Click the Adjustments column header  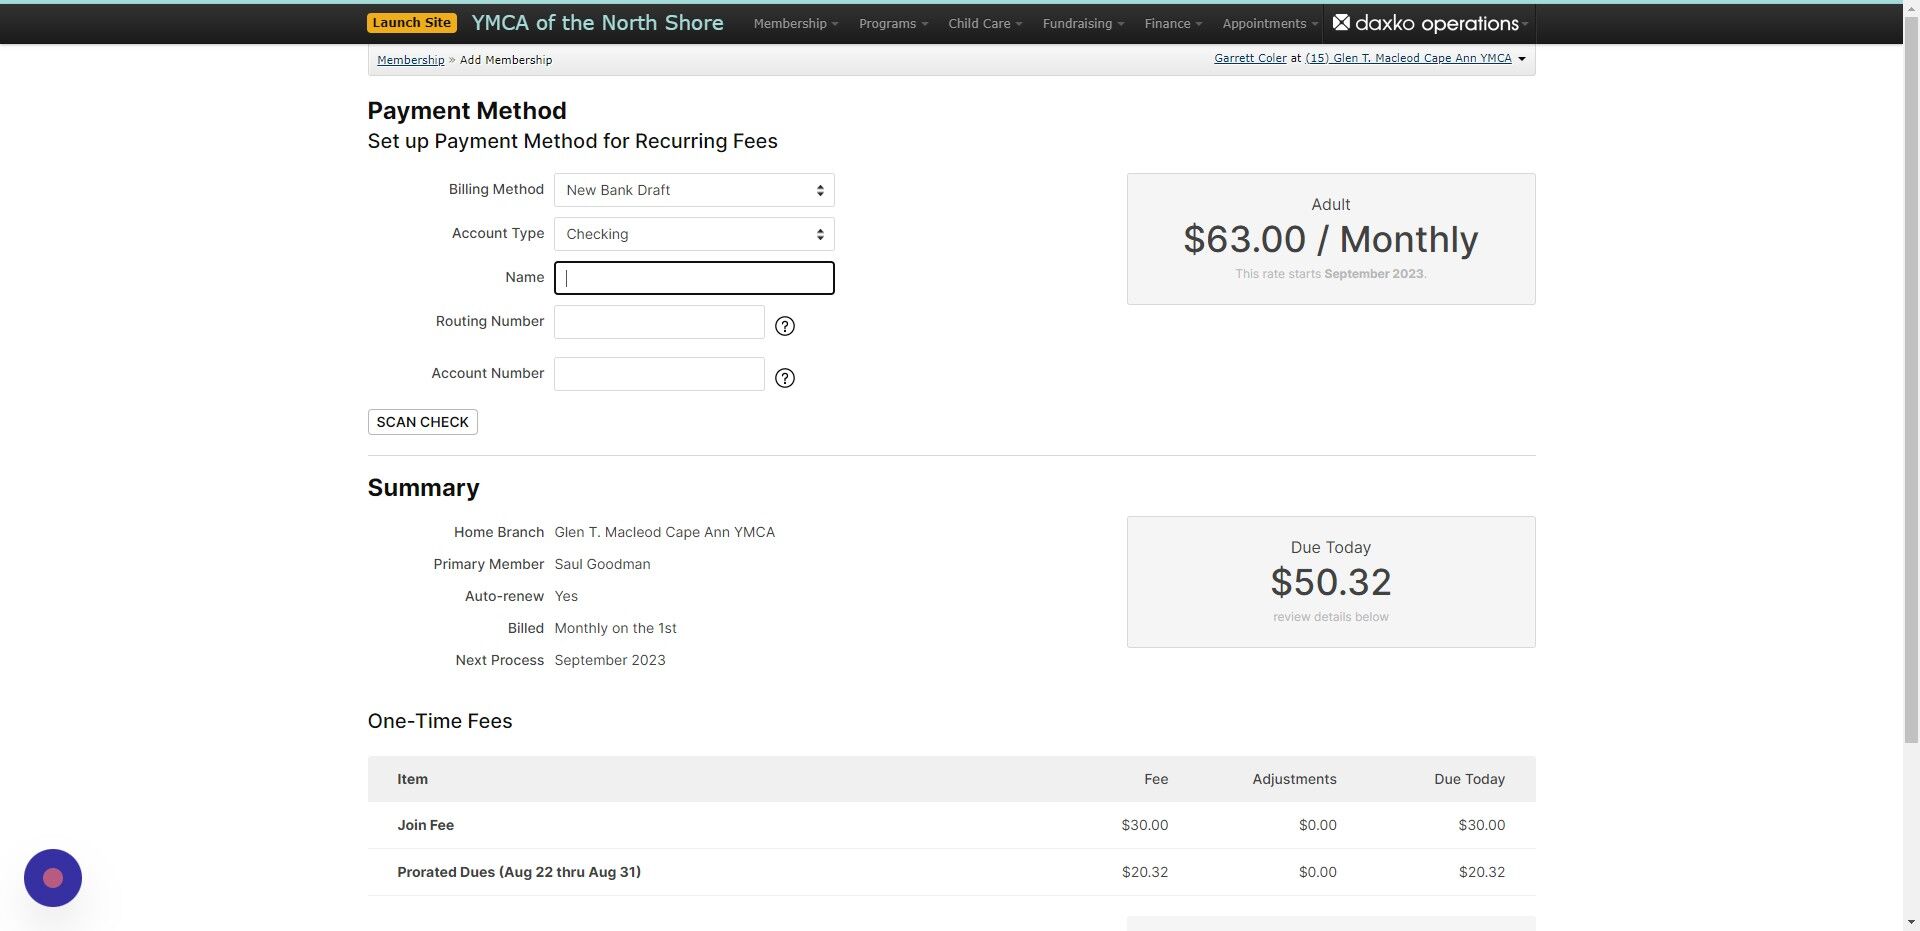click(1294, 779)
